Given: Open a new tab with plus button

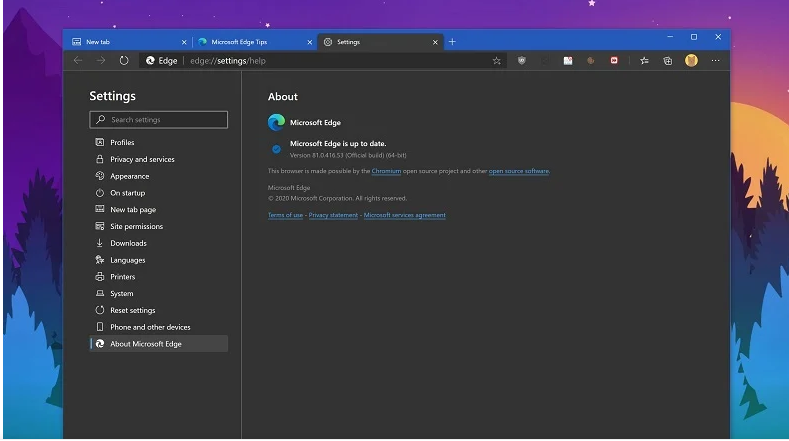Looking at the screenshot, I should click(452, 42).
